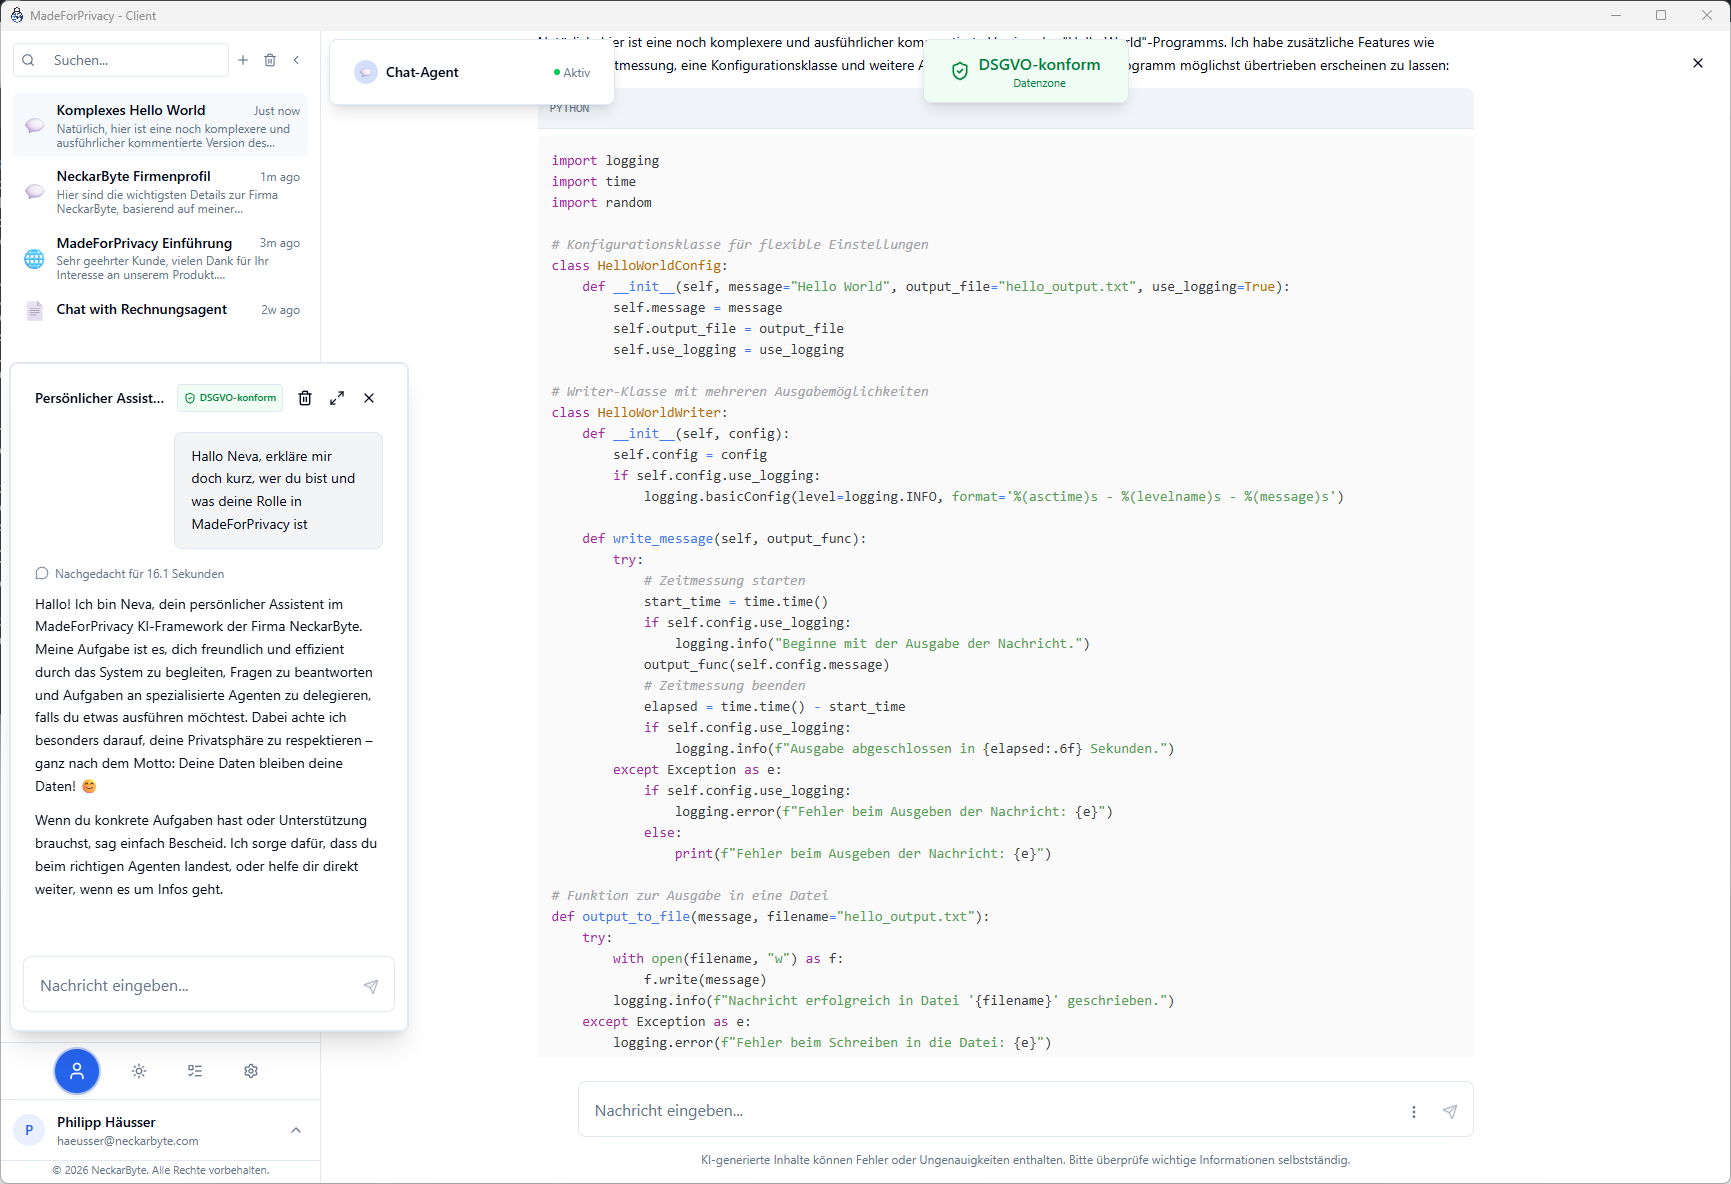Collapse the sidebar with the left chevron
This screenshot has width=1731, height=1184.
[x=296, y=60]
